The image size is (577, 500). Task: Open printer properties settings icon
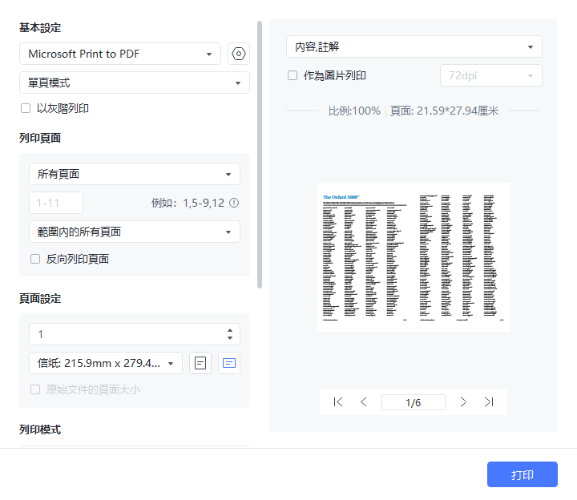pyautogui.click(x=238, y=54)
